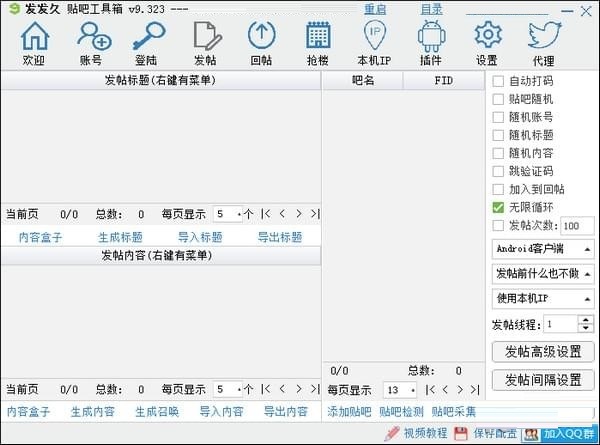Click 添加贴吧 link
This screenshot has width=600, height=445.
[349, 412]
